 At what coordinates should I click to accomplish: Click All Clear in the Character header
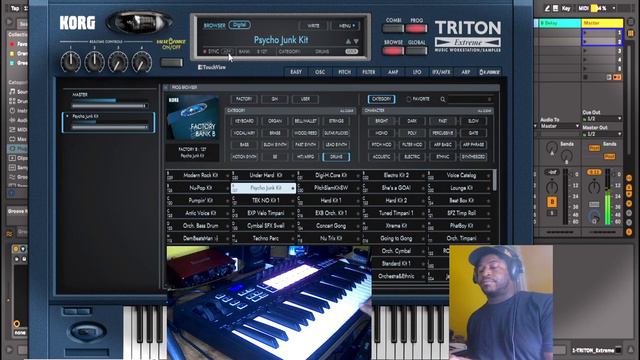point(484,111)
